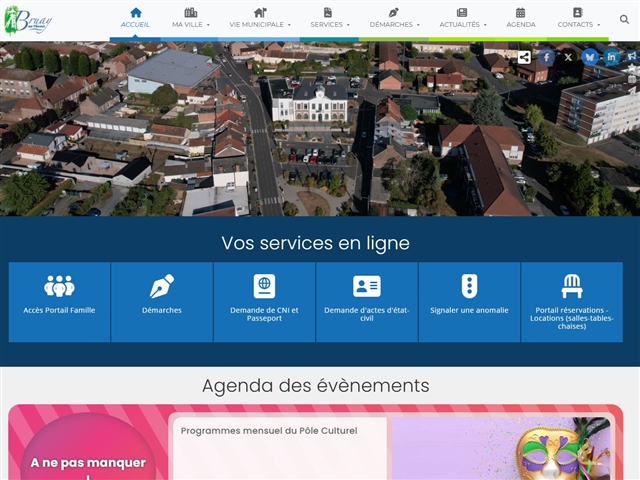Open Portail réservations - Locations link
This screenshot has height=480, width=640.
click(572, 318)
